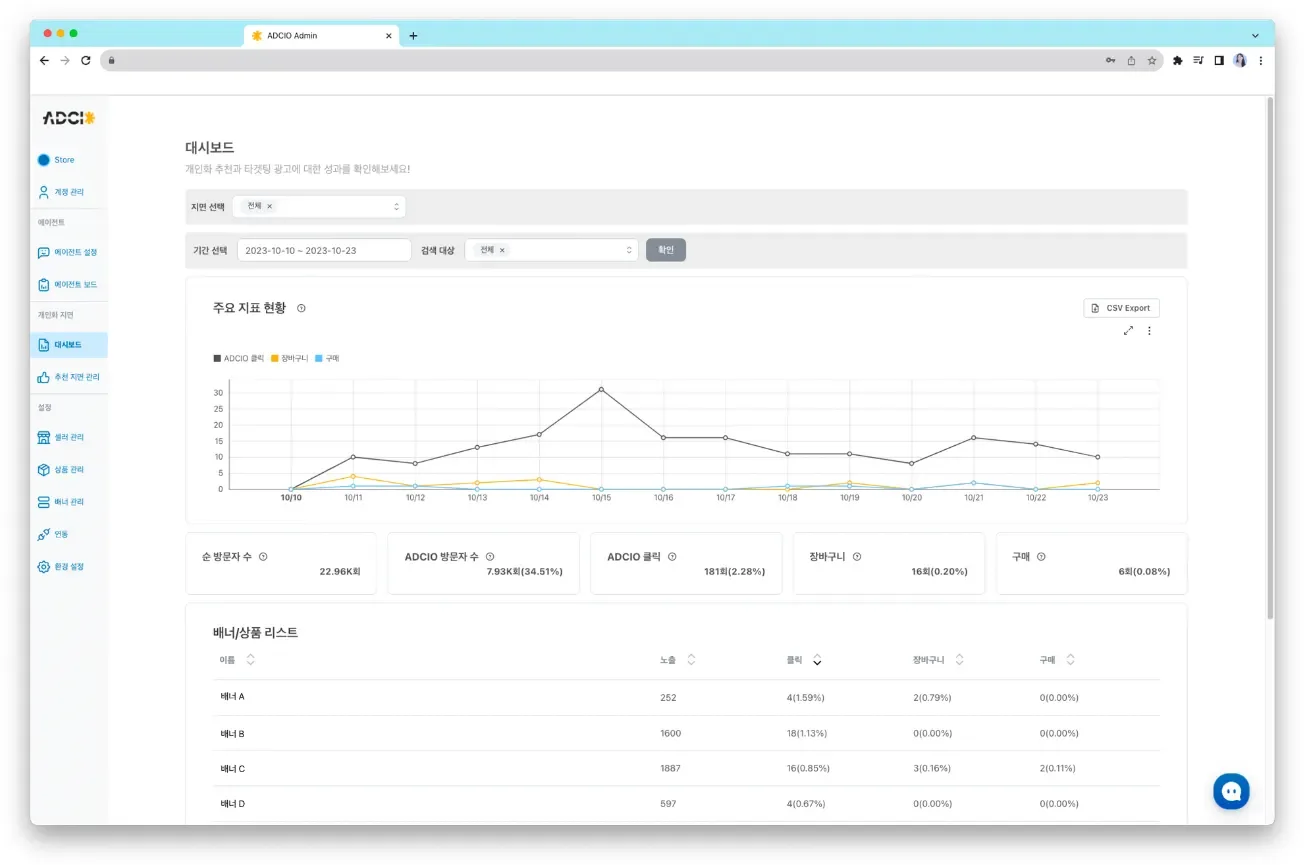Open 대시보드 in the sidebar

[x=69, y=345]
